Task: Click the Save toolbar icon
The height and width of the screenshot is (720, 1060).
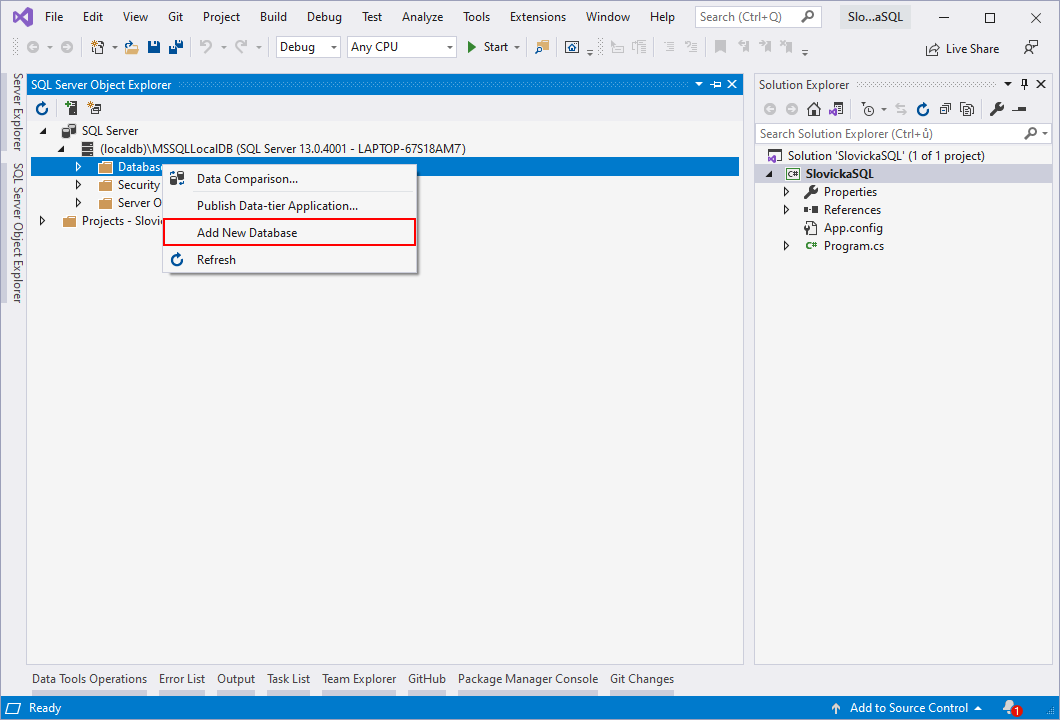Action: [154, 47]
